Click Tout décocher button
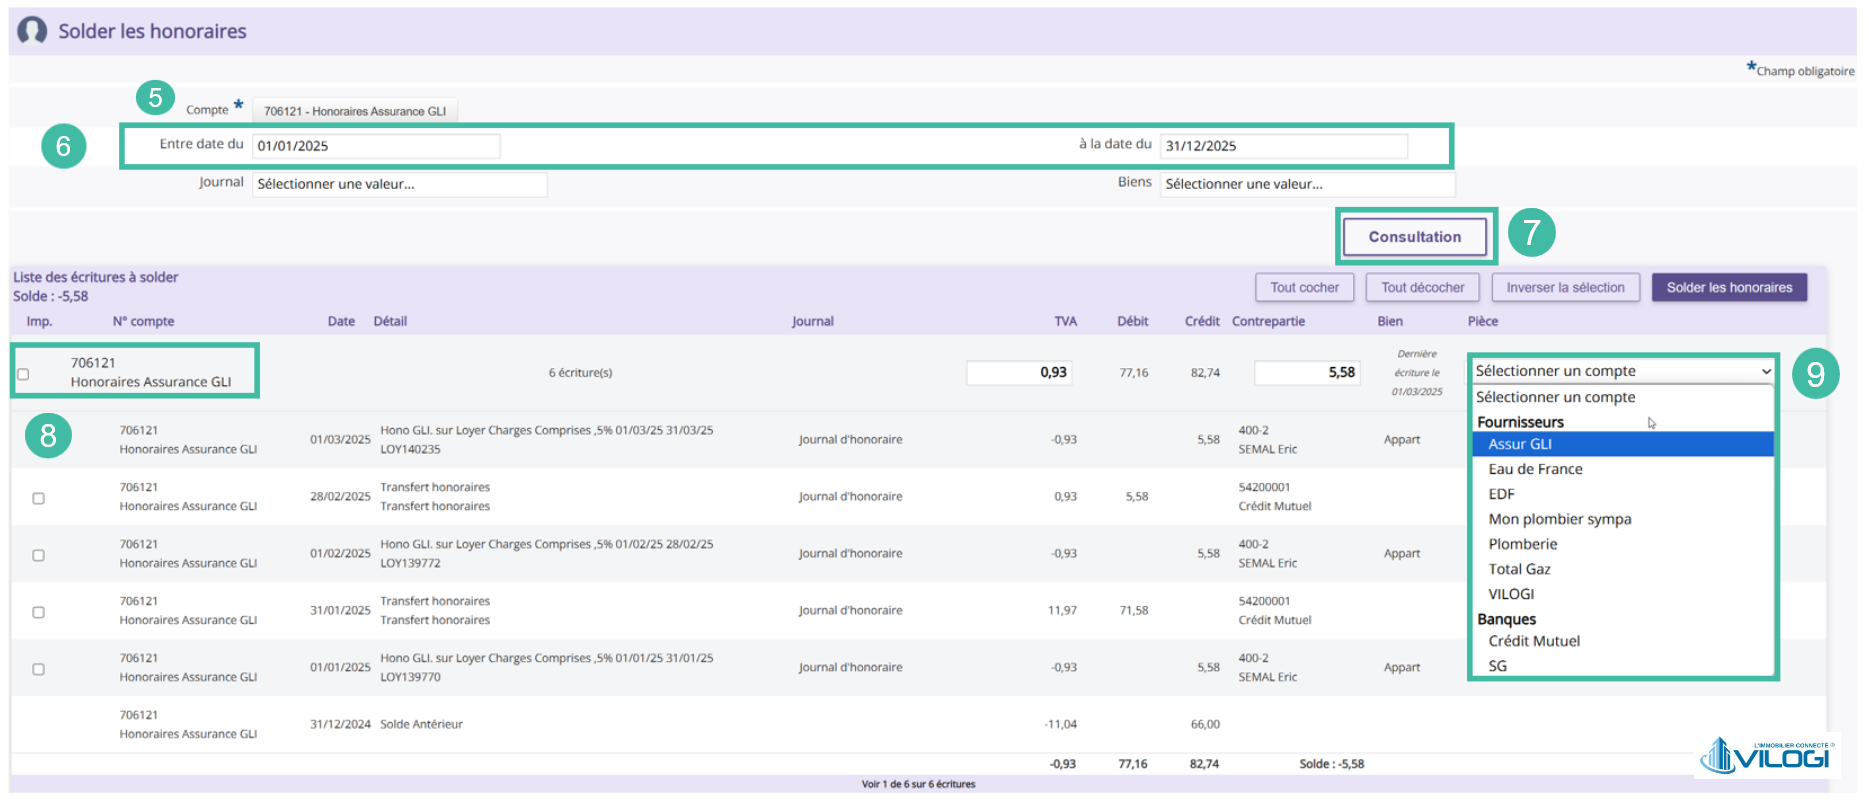Viewport: 1869px width, 800px height. pos(1423,288)
